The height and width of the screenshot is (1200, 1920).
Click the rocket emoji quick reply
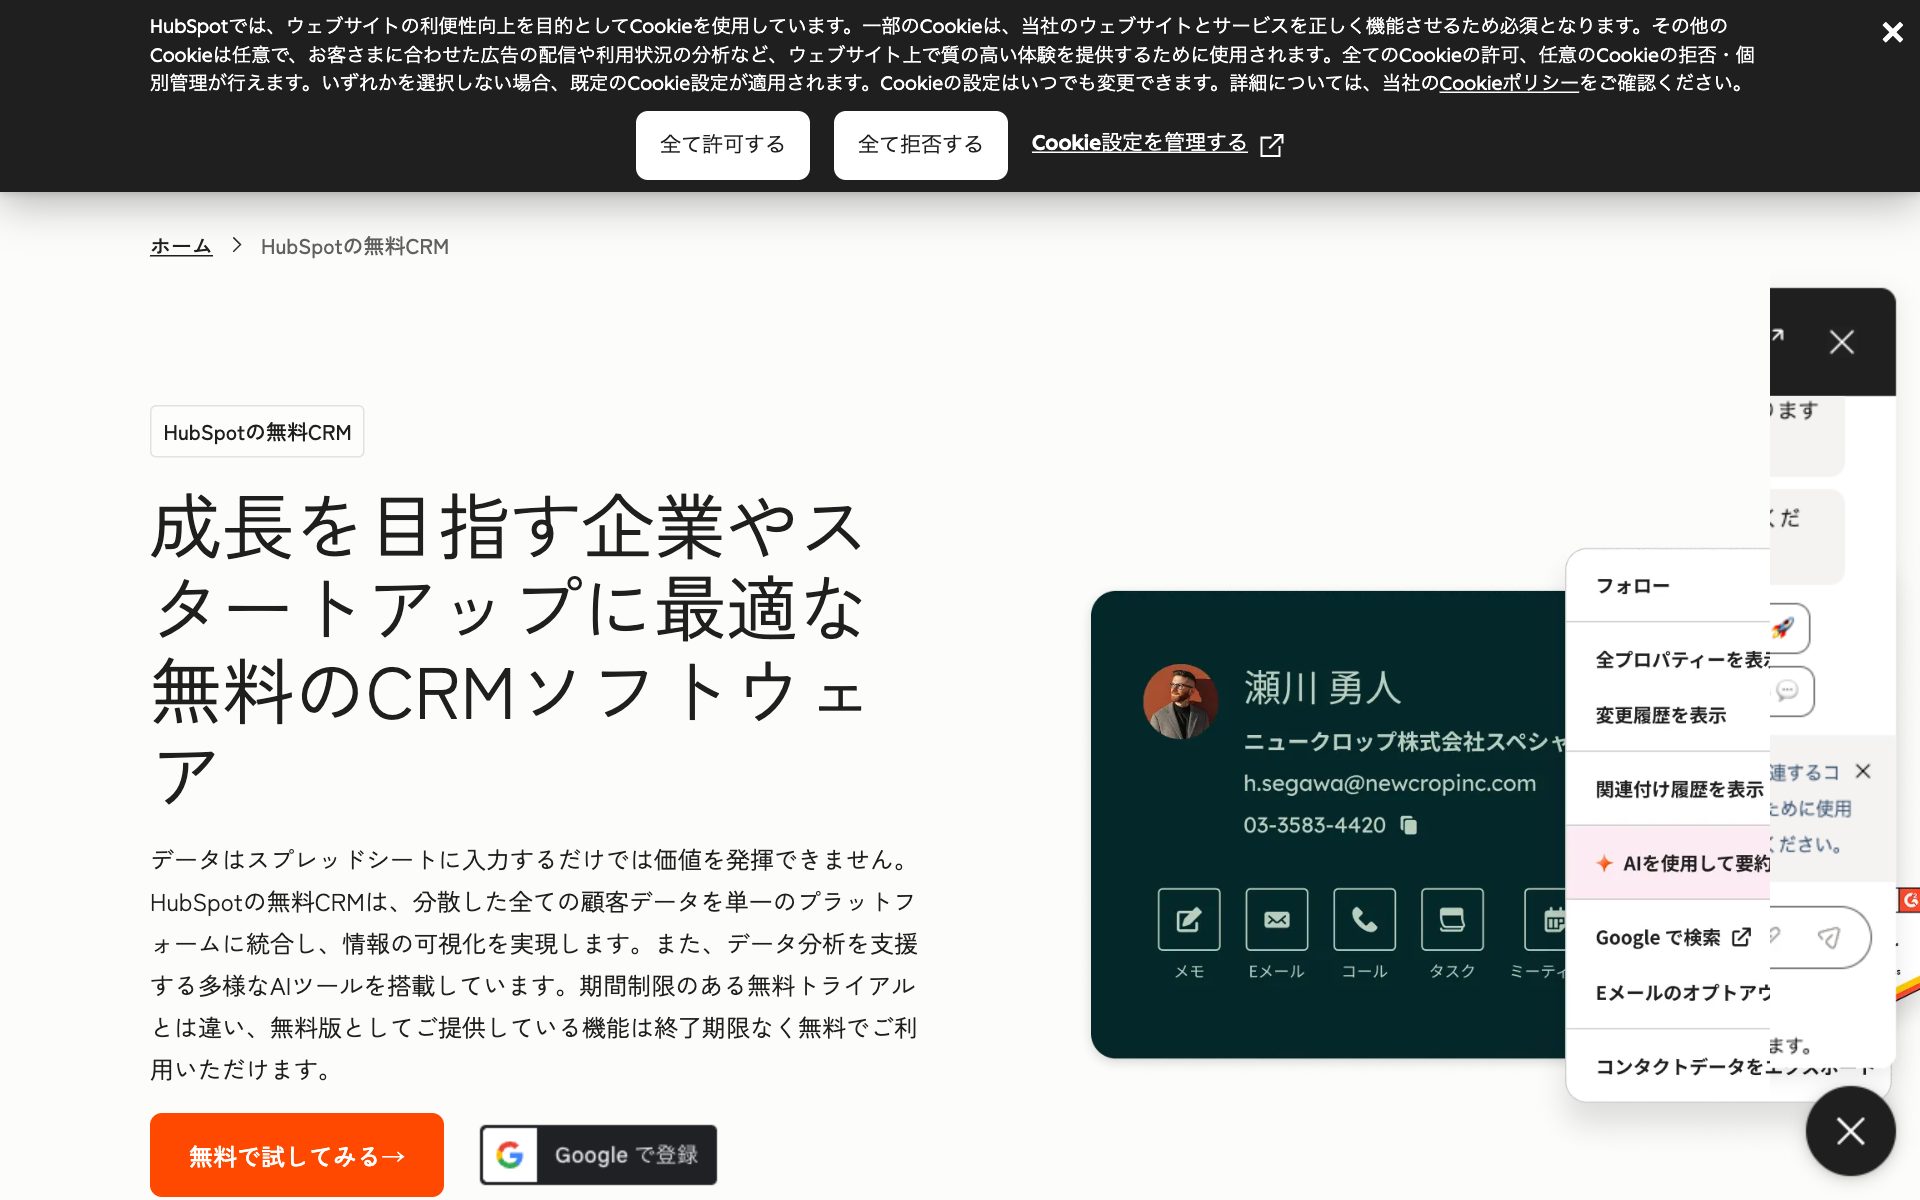(1788, 628)
